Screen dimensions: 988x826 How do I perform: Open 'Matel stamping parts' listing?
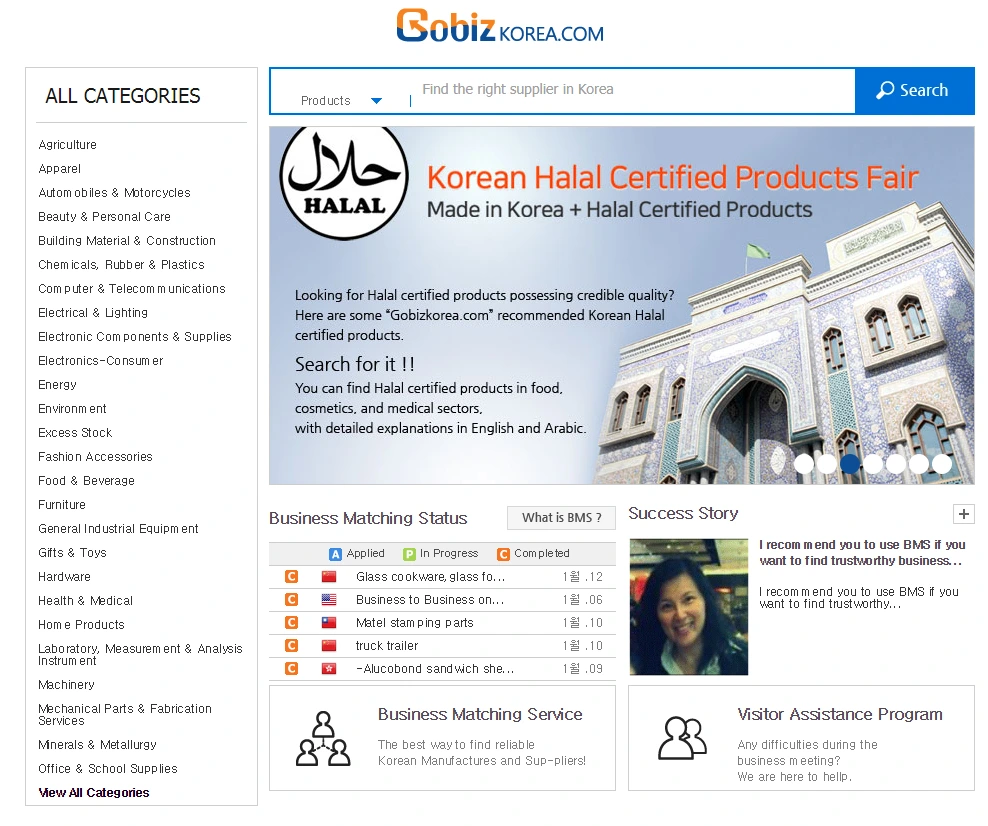click(x=415, y=622)
